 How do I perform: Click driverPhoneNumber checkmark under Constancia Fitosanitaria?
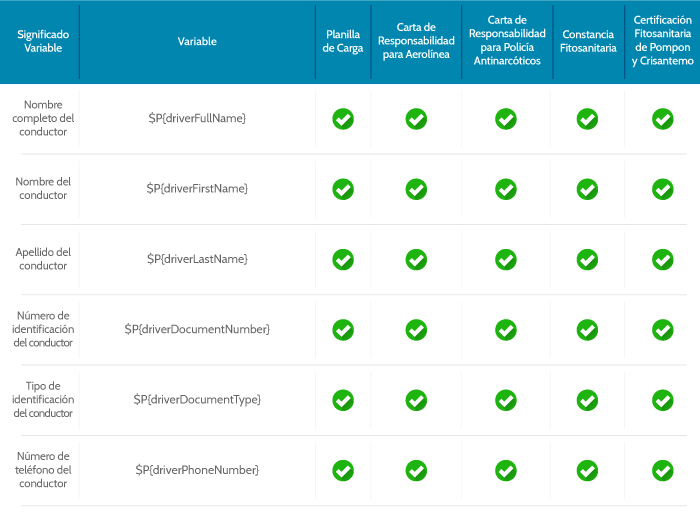[587, 470]
